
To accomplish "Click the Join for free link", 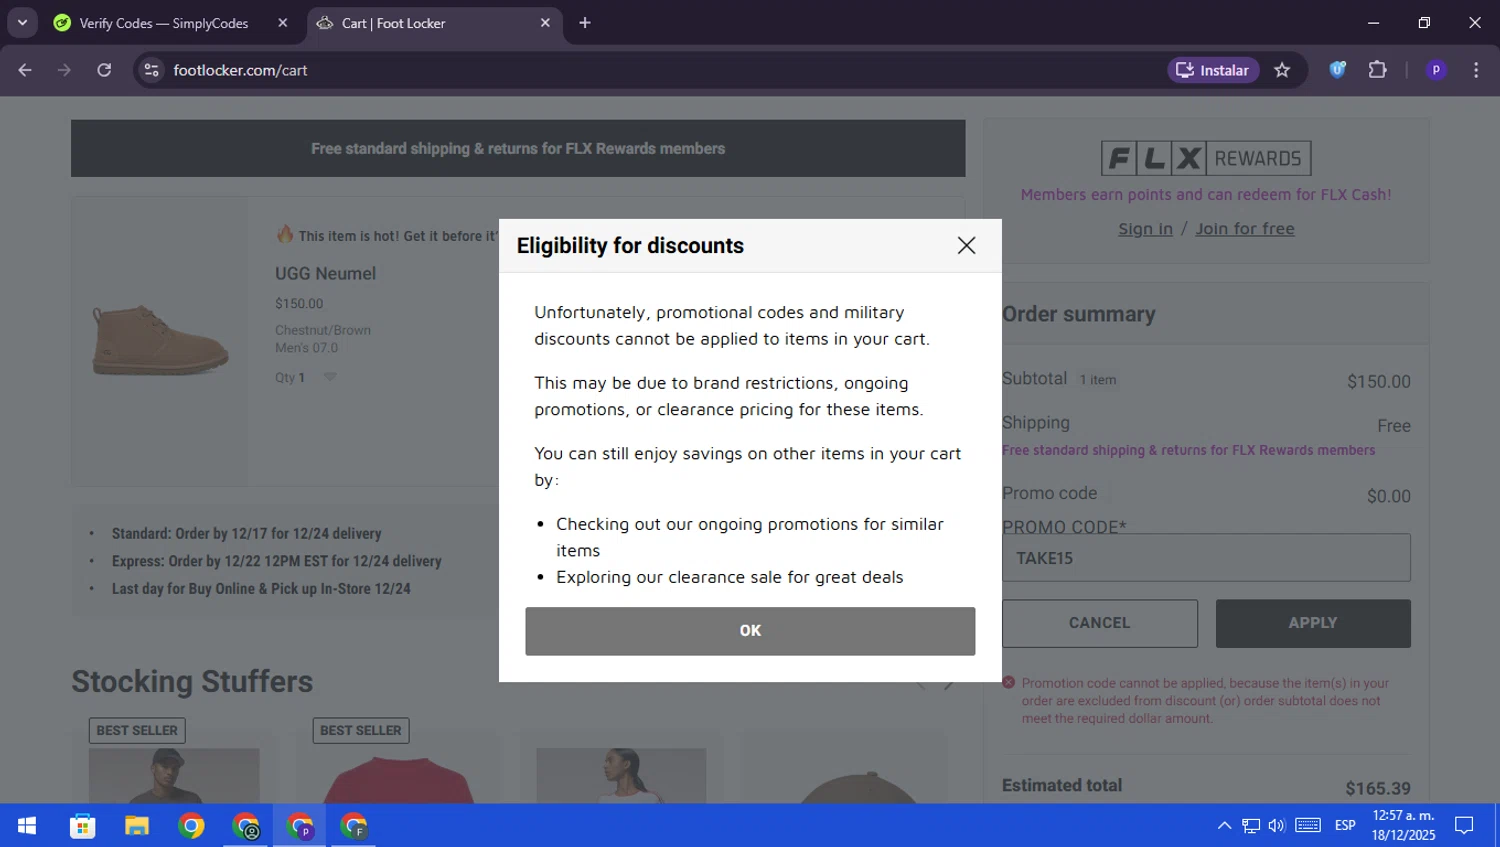I will [1245, 229].
